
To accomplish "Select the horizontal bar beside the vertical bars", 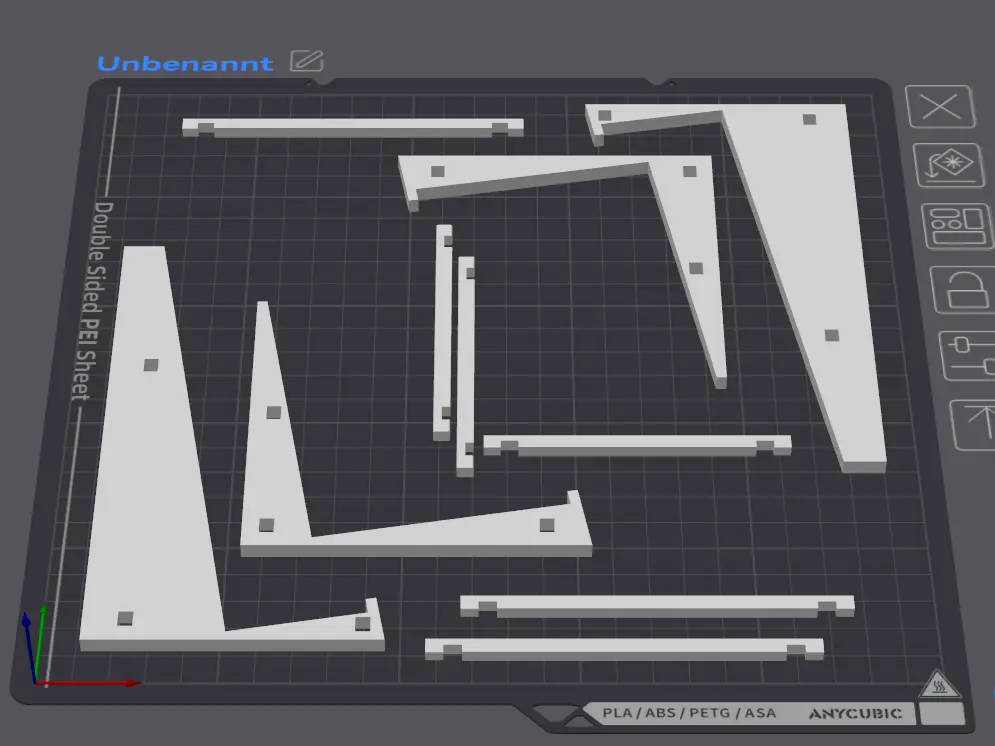I will pyautogui.click(x=637, y=445).
